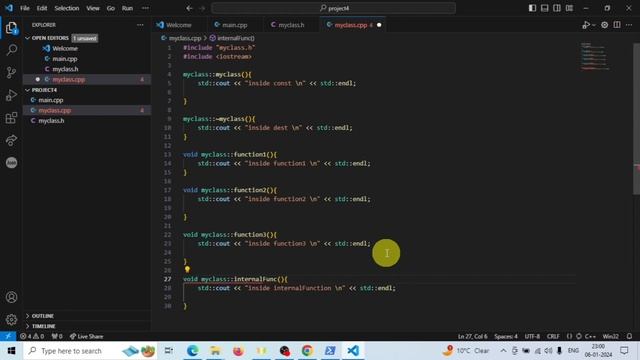Switch to the main.cpp editor tab

pyautogui.click(x=234, y=25)
